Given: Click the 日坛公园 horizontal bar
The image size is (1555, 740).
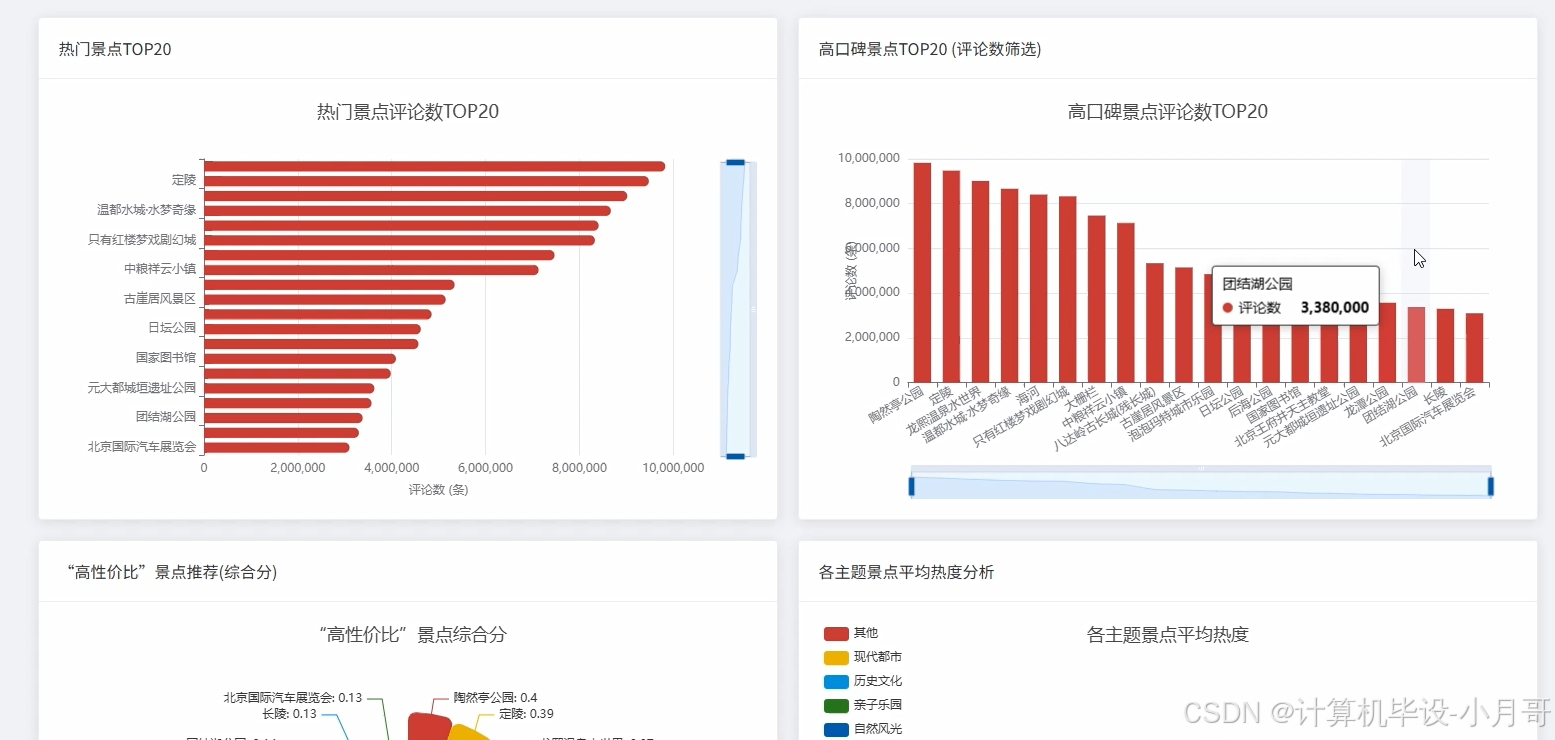Looking at the screenshot, I should pos(312,329).
